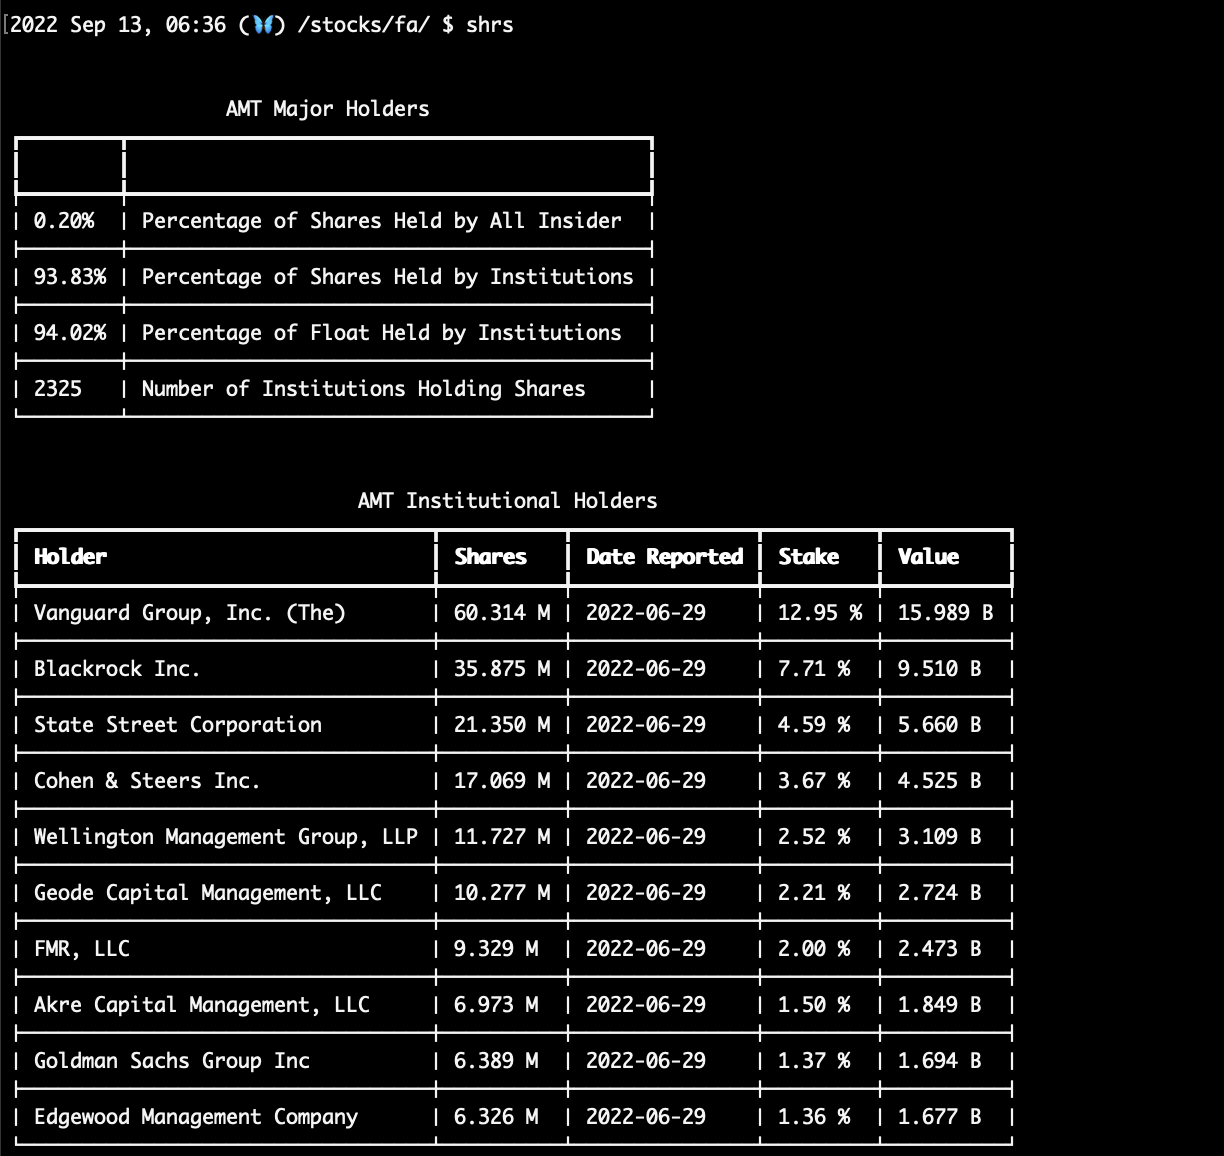Click the '11.727 M' shares cell
Viewport: 1224px width, 1156px height.
coord(502,837)
